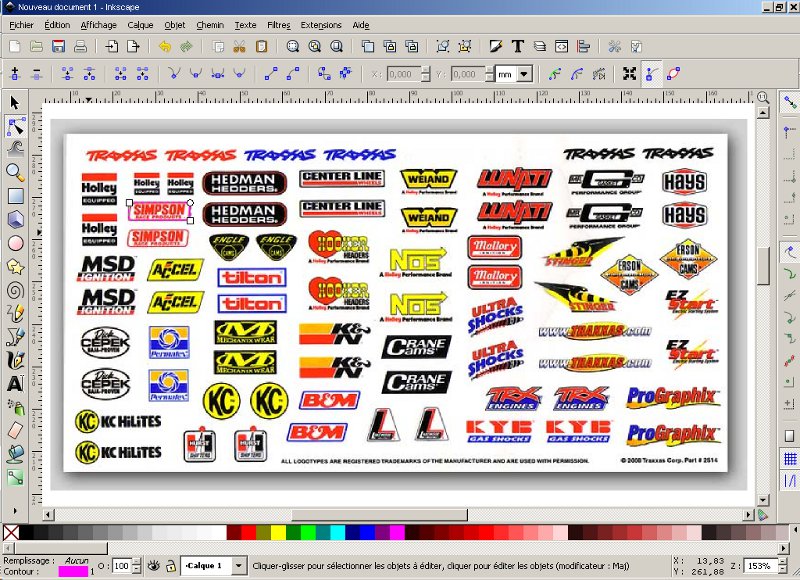Image resolution: width=800 pixels, height=580 pixels.
Task: Toggle the topmost snap bar button
Action: pos(790,103)
